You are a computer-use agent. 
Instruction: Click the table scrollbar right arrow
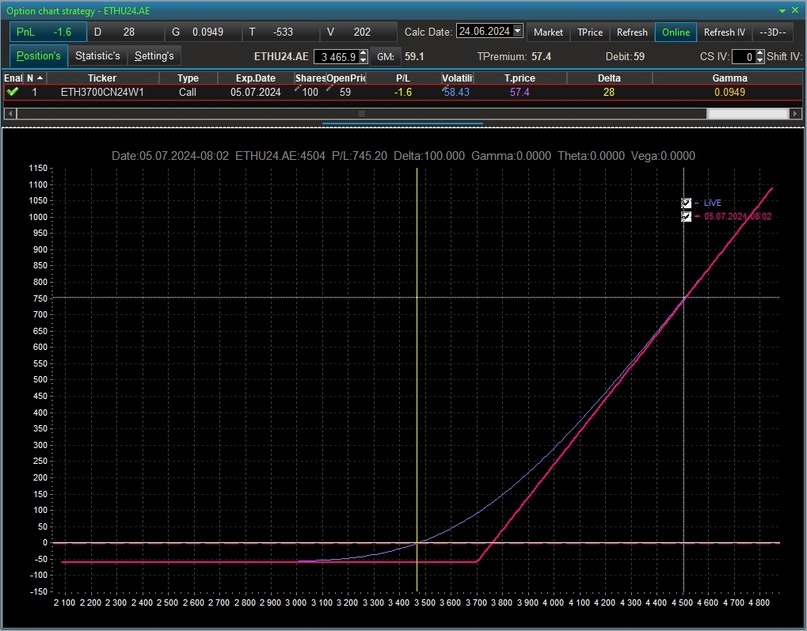coord(795,113)
